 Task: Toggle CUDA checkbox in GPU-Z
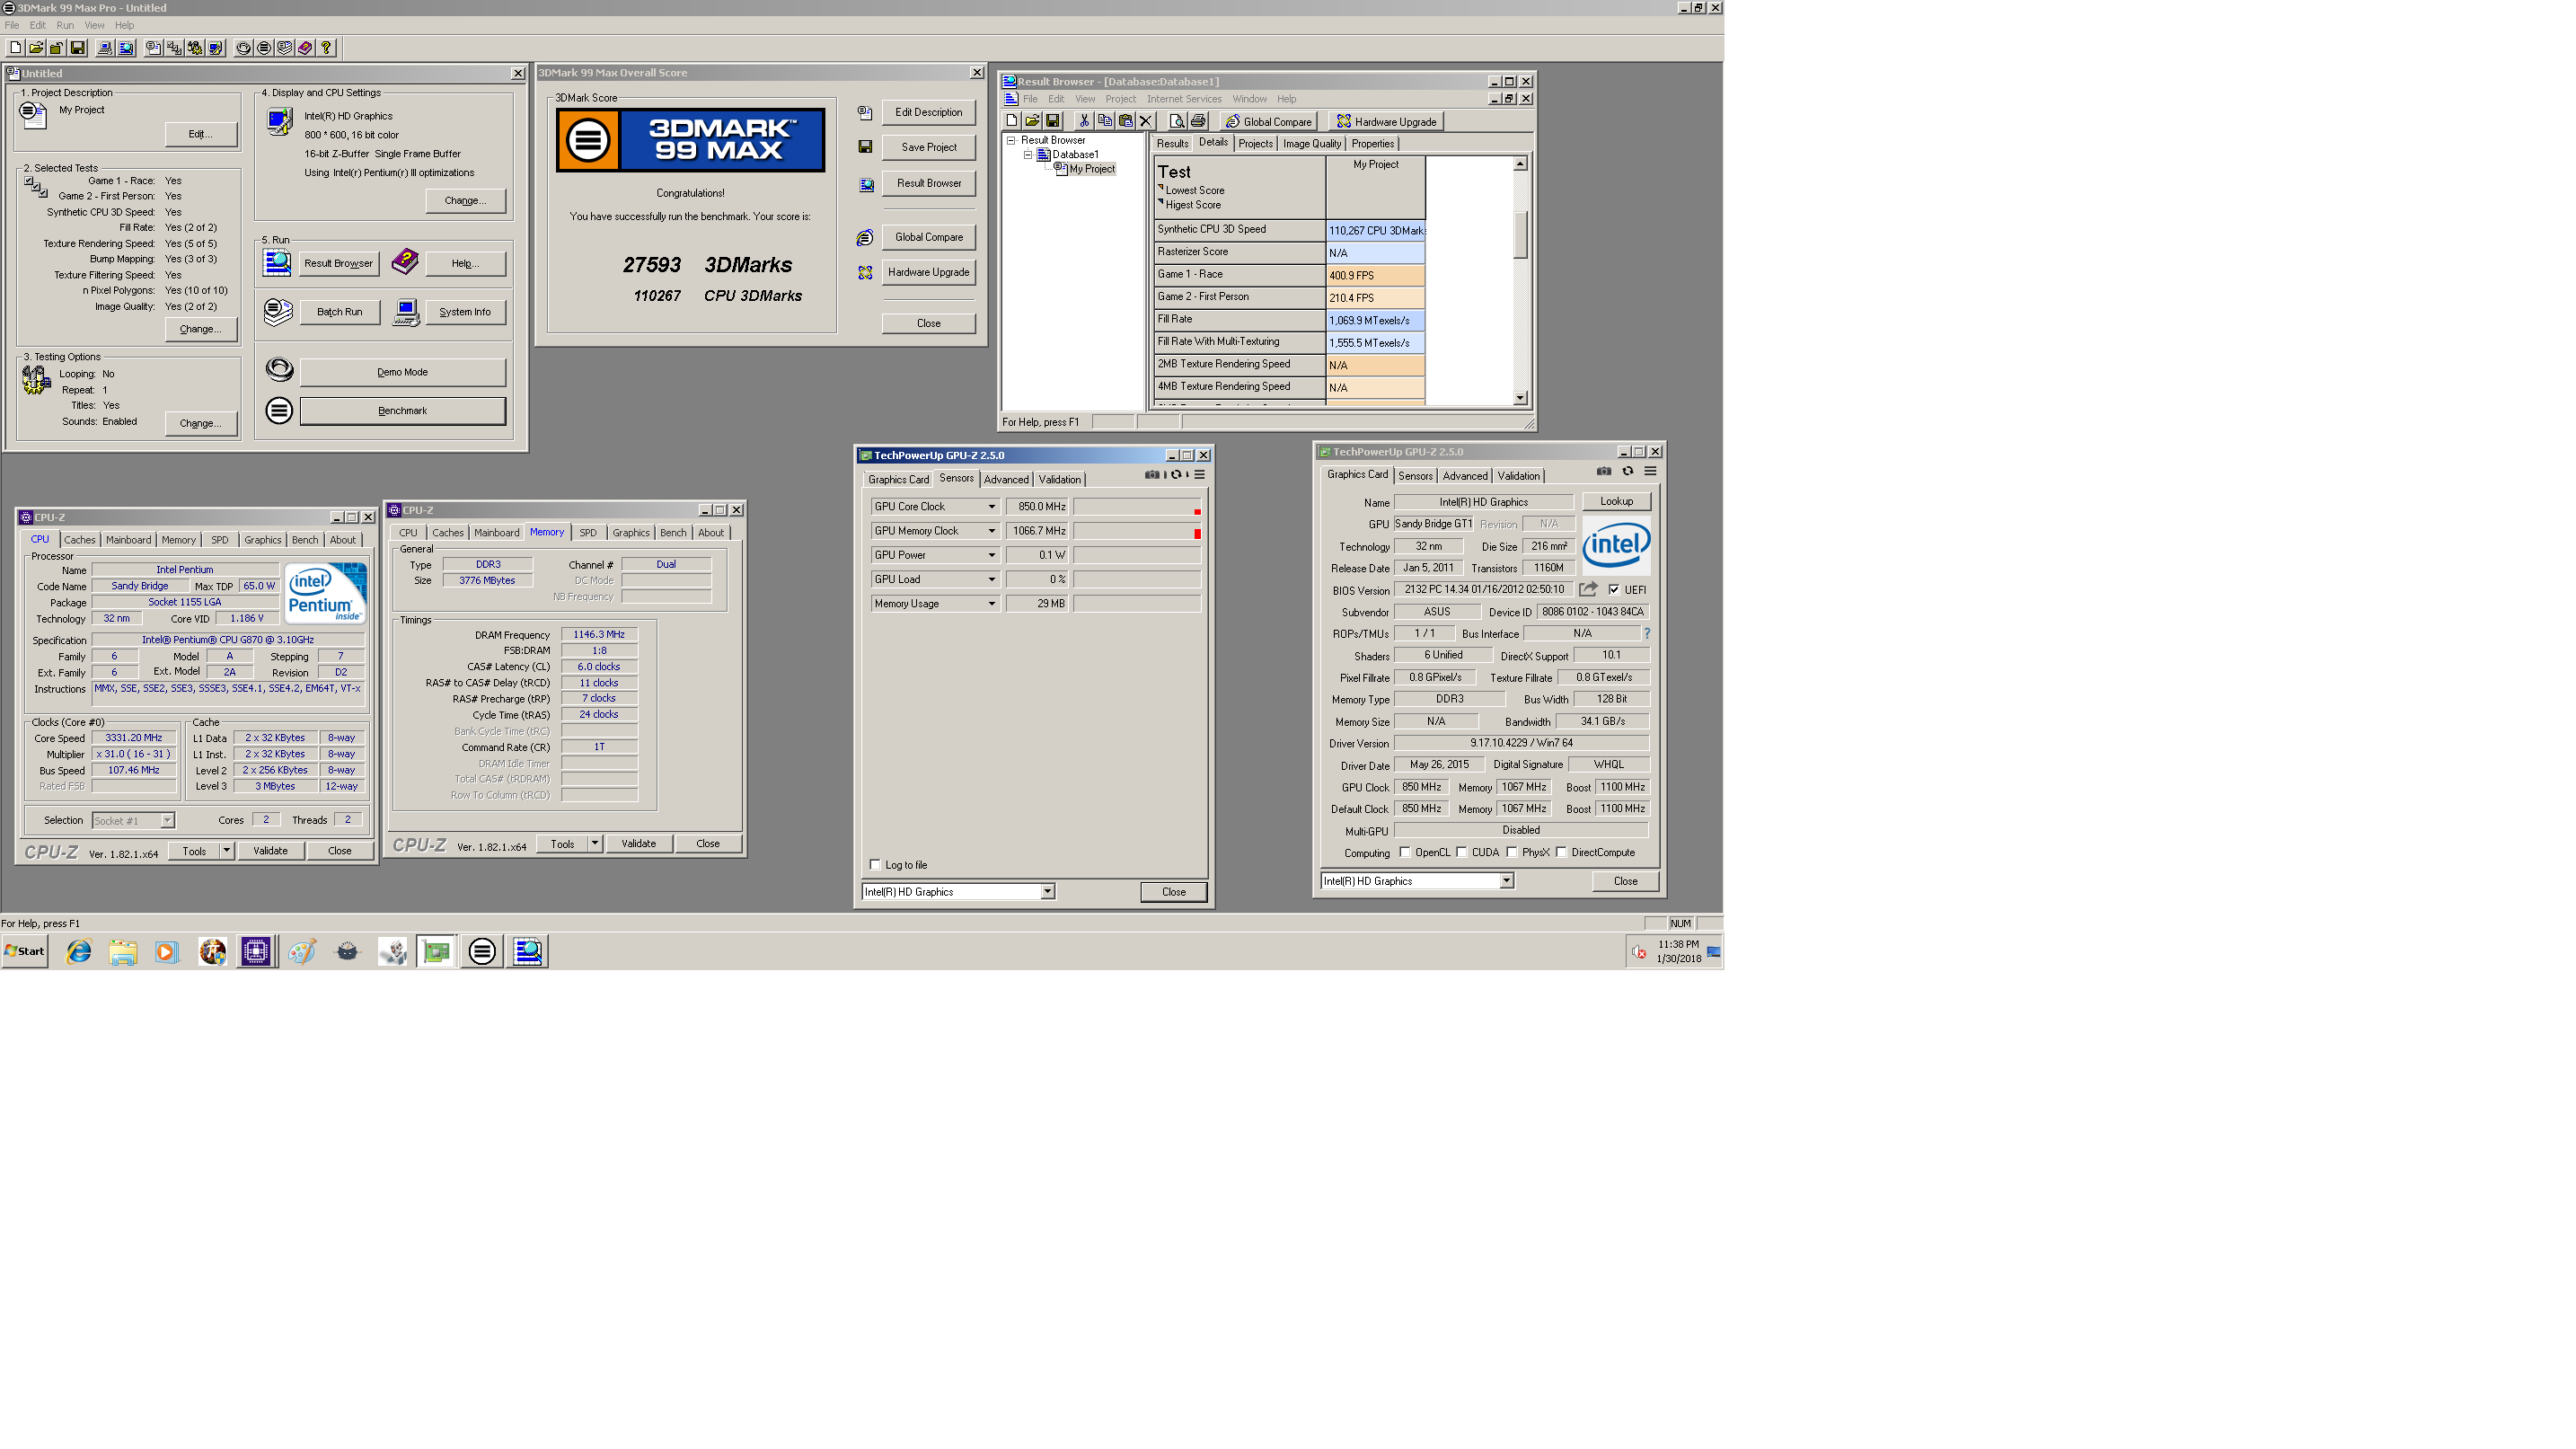tap(1462, 852)
